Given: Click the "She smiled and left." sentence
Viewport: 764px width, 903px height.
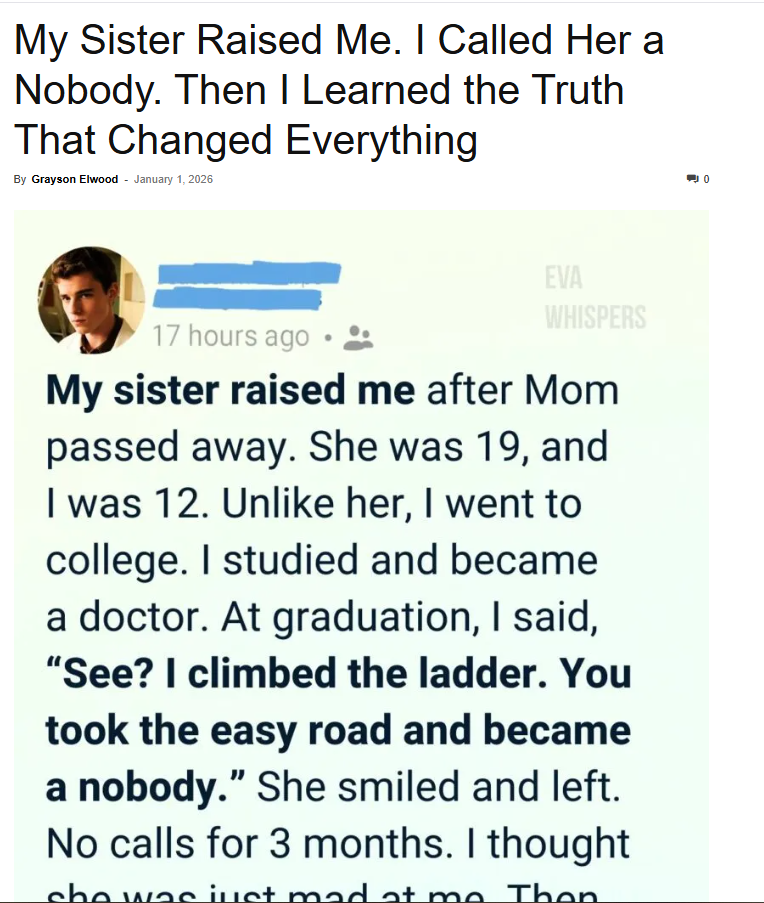Looking at the screenshot, I should (x=438, y=787).
